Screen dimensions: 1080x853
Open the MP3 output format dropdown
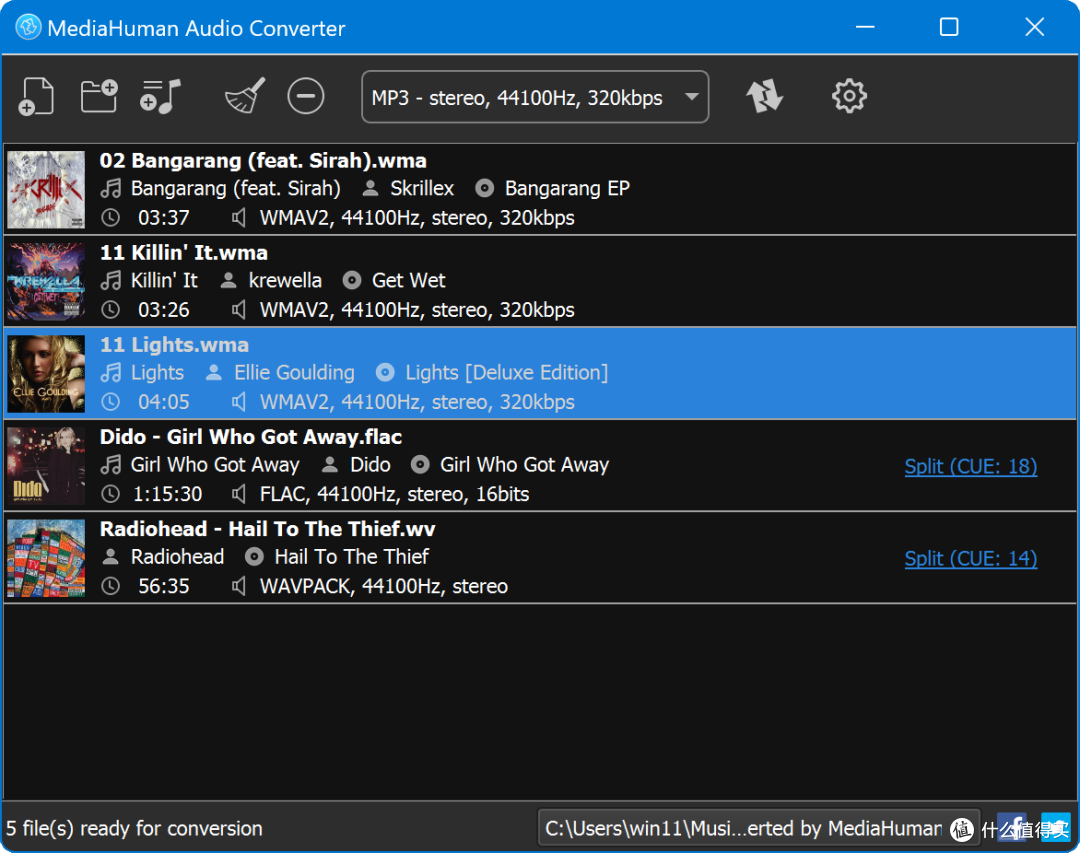[535, 97]
